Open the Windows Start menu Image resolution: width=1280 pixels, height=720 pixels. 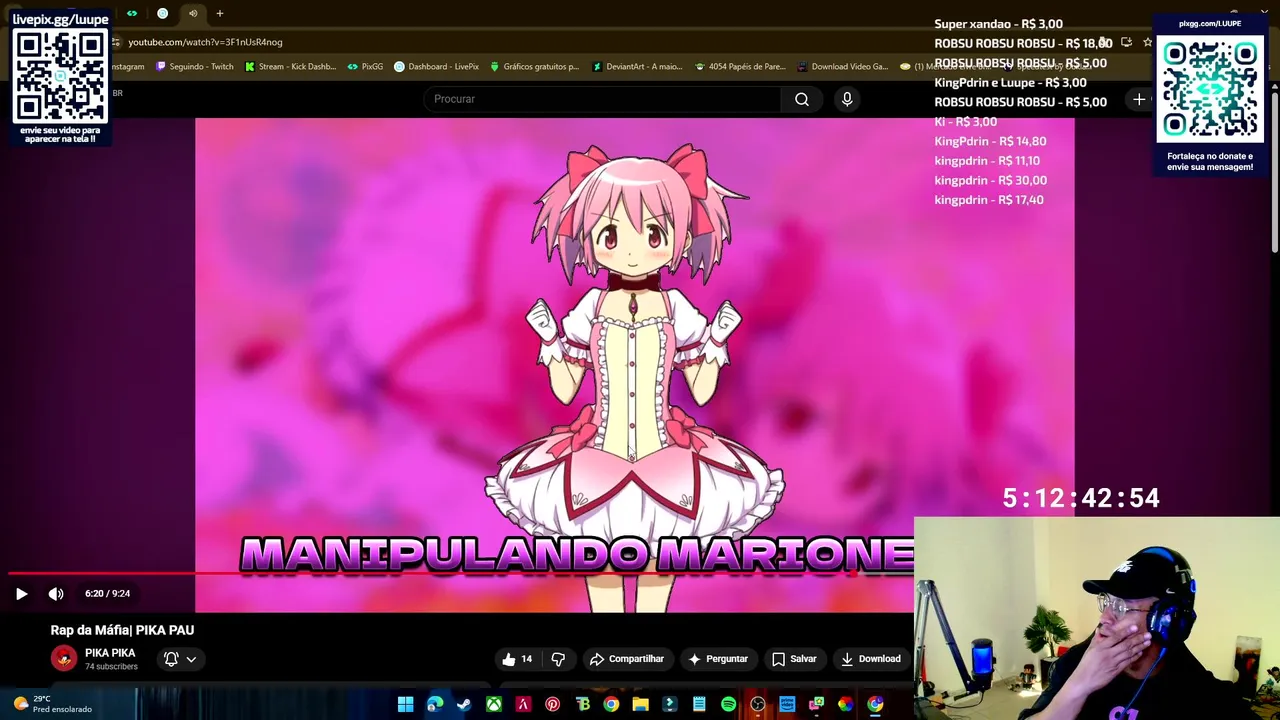(x=405, y=705)
